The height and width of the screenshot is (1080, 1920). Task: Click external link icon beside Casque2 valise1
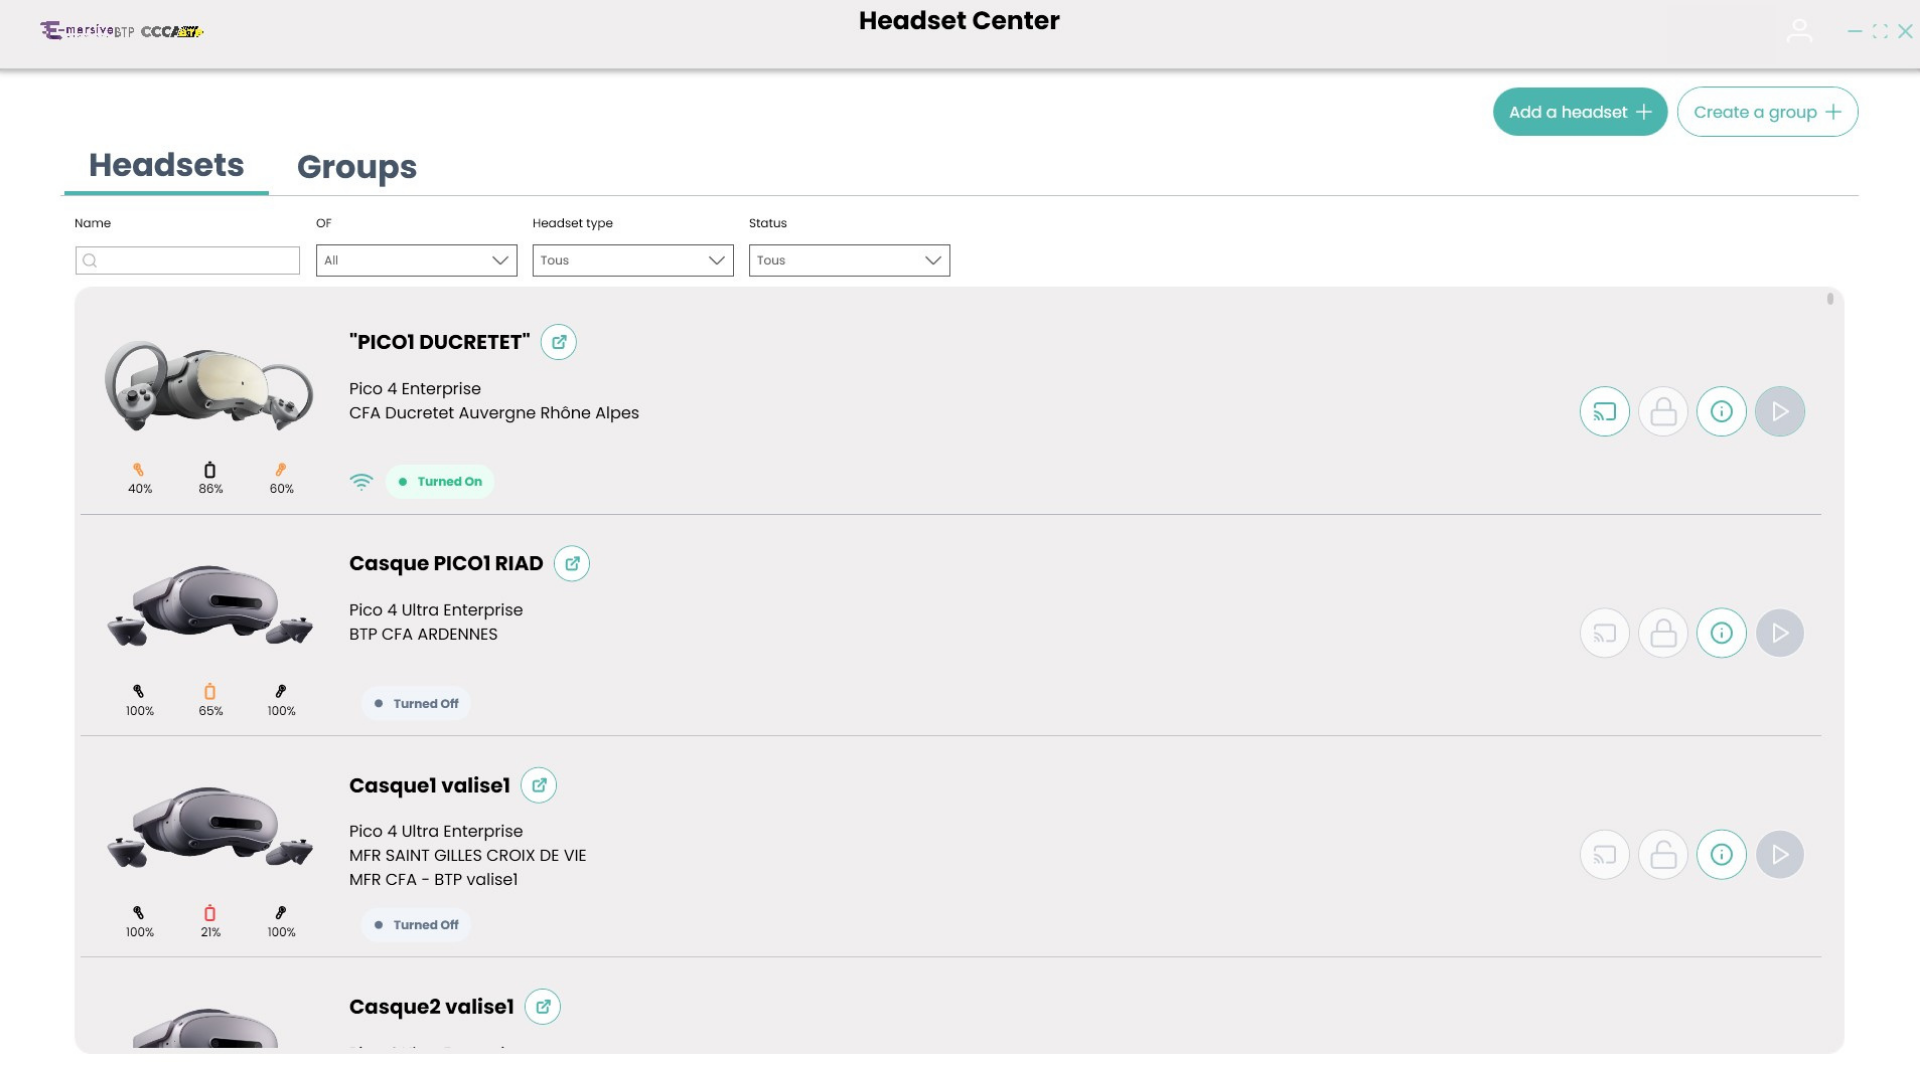point(542,1006)
